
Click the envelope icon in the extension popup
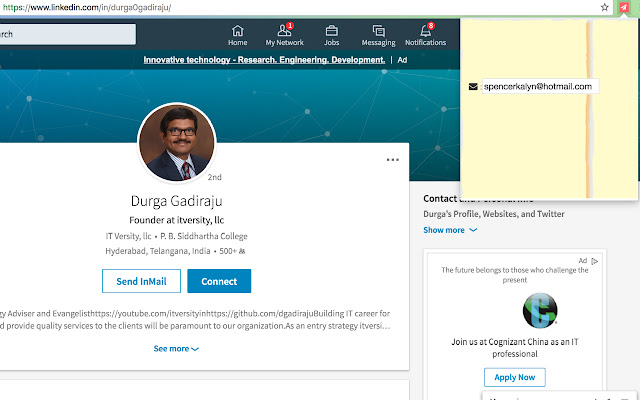472,87
